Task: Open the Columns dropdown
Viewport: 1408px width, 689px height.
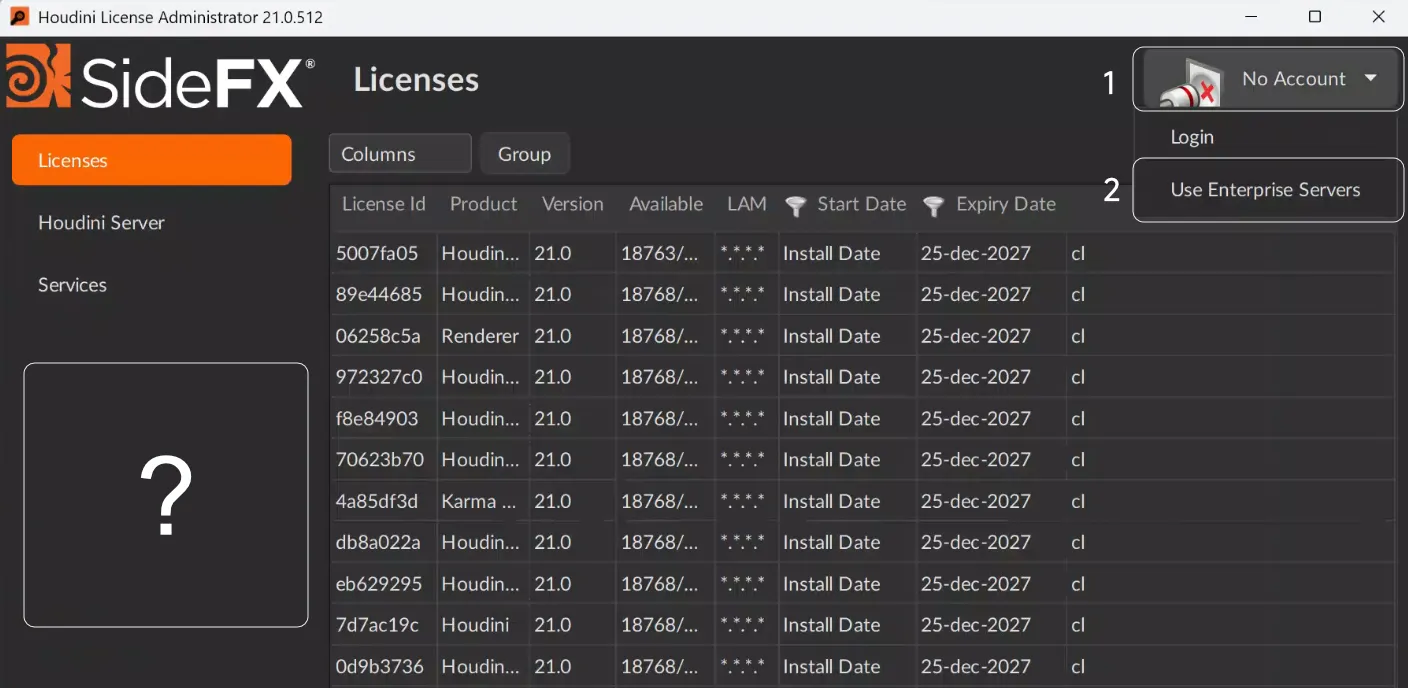Action: (x=400, y=154)
